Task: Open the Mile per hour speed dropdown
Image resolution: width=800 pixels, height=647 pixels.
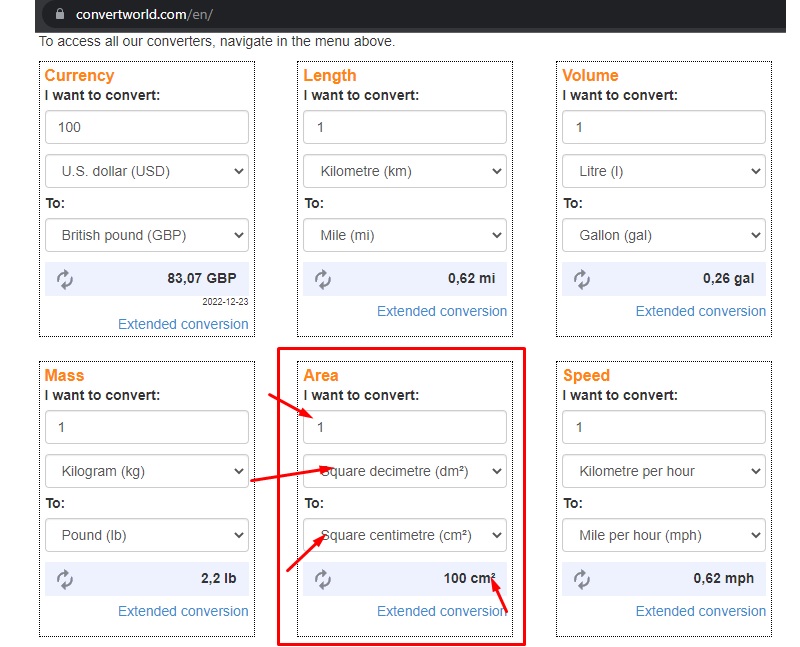Action: pyautogui.click(x=663, y=535)
